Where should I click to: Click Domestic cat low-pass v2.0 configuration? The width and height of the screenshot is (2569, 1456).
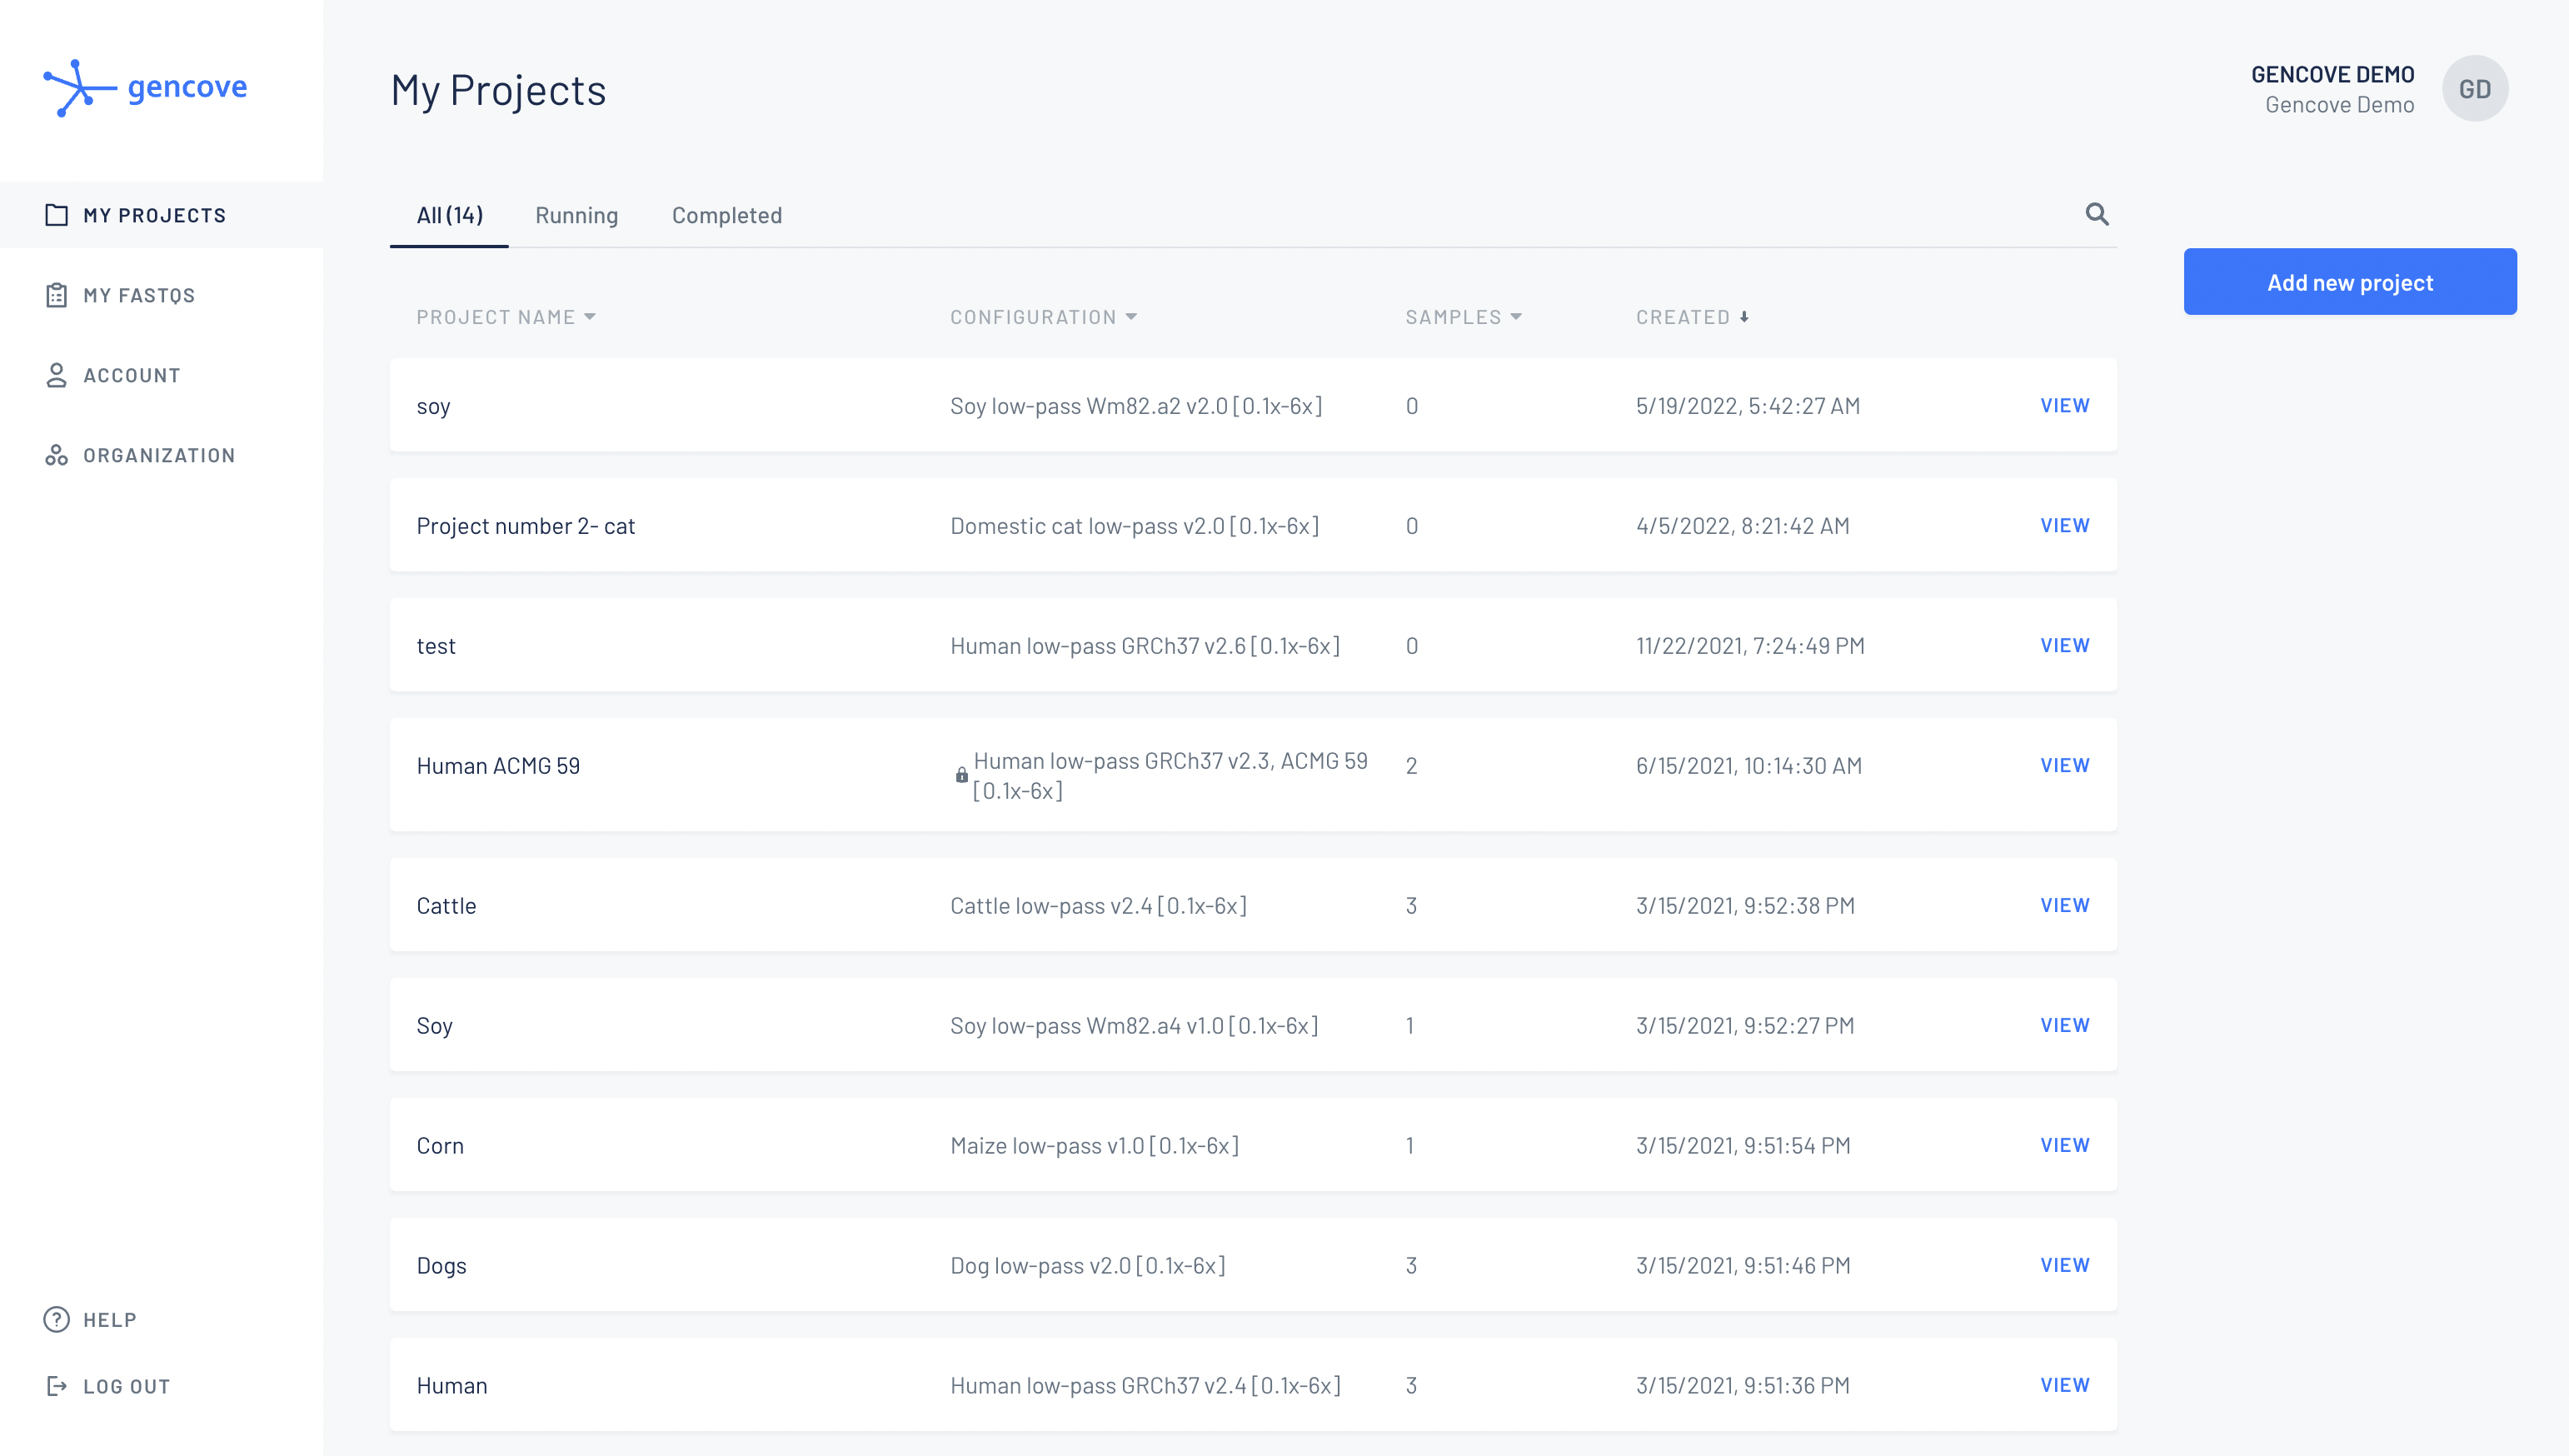1134,526
